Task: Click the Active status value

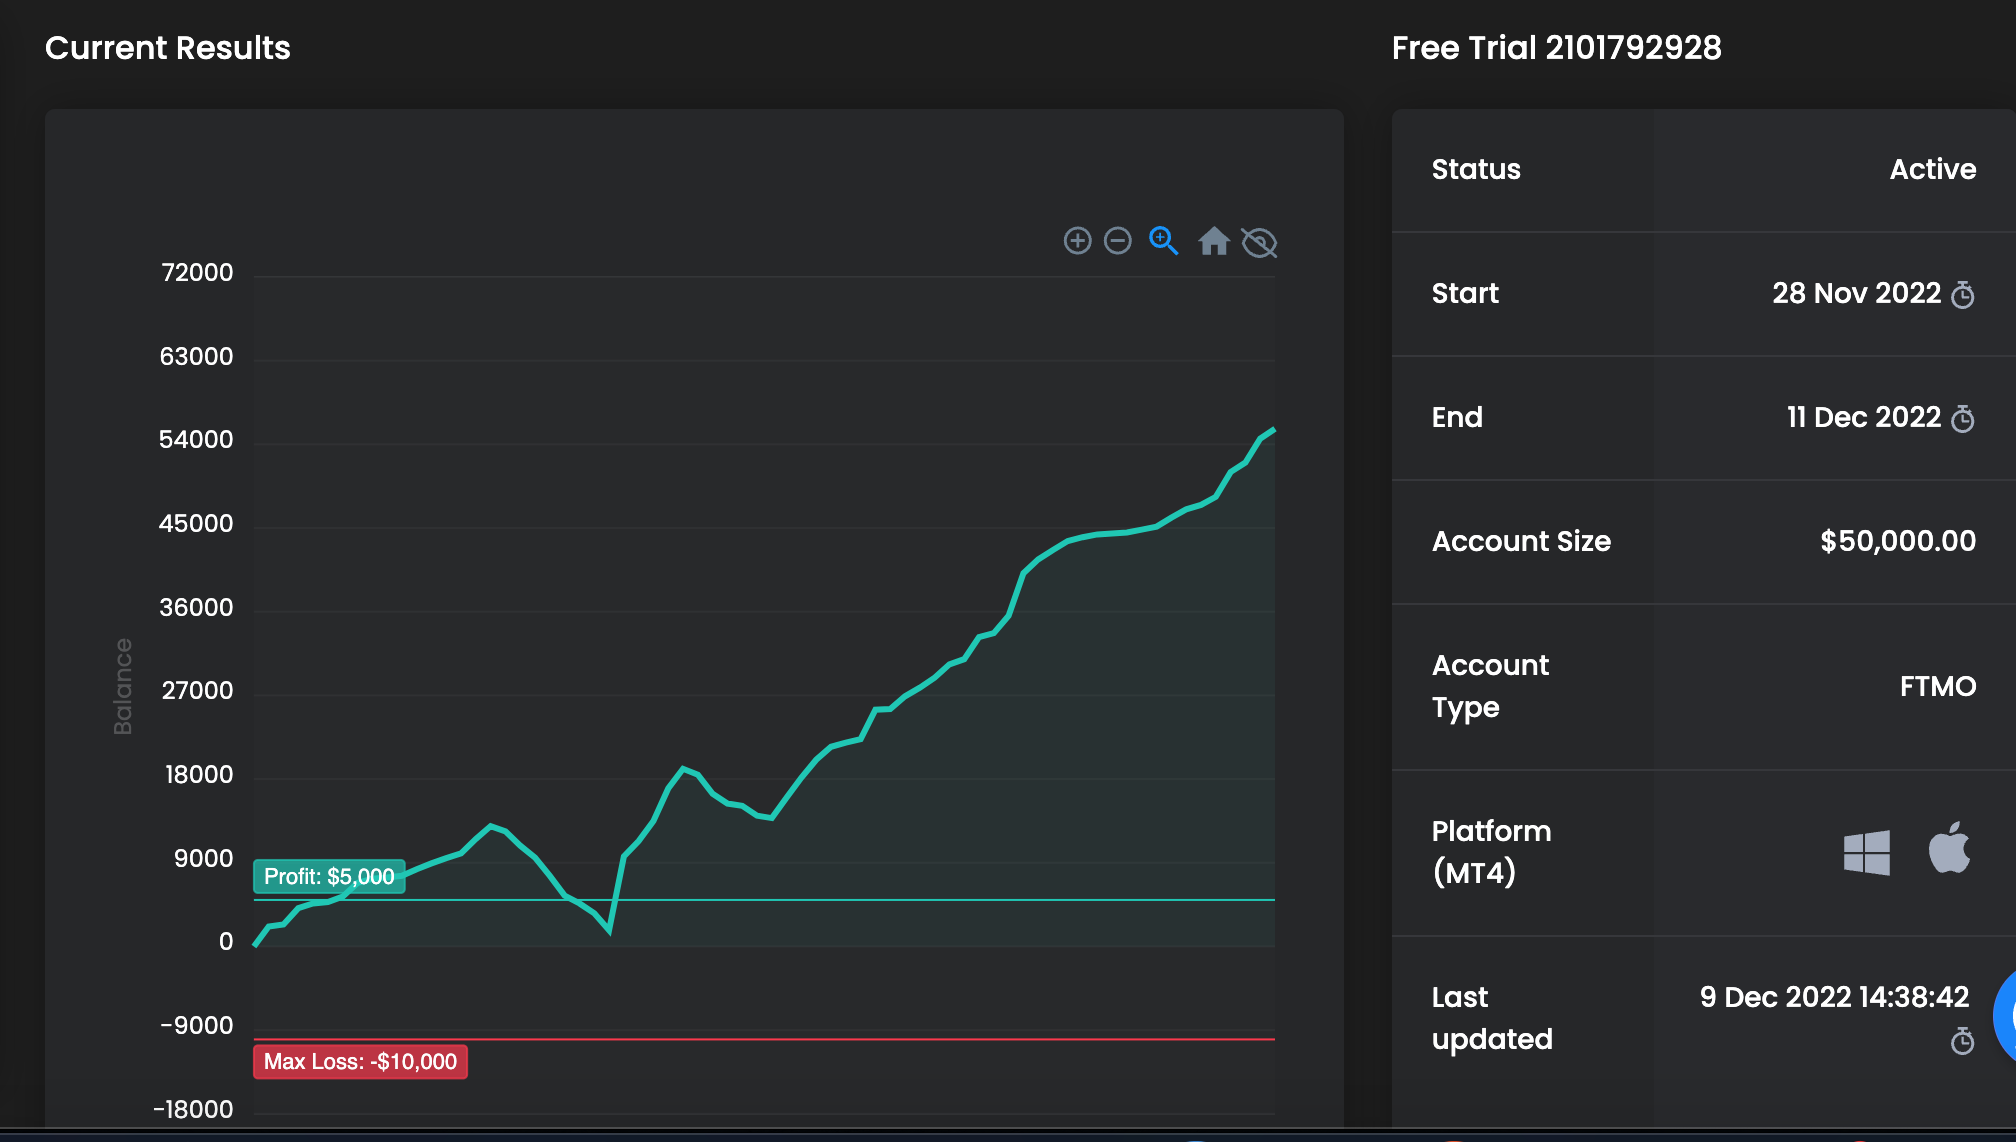Action: click(x=1932, y=169)
